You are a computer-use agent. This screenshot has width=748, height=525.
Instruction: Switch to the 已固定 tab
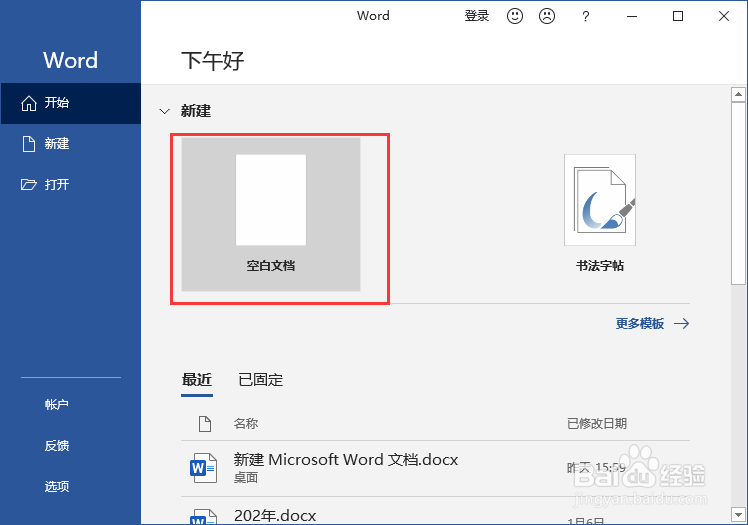(x=260, y=380)
